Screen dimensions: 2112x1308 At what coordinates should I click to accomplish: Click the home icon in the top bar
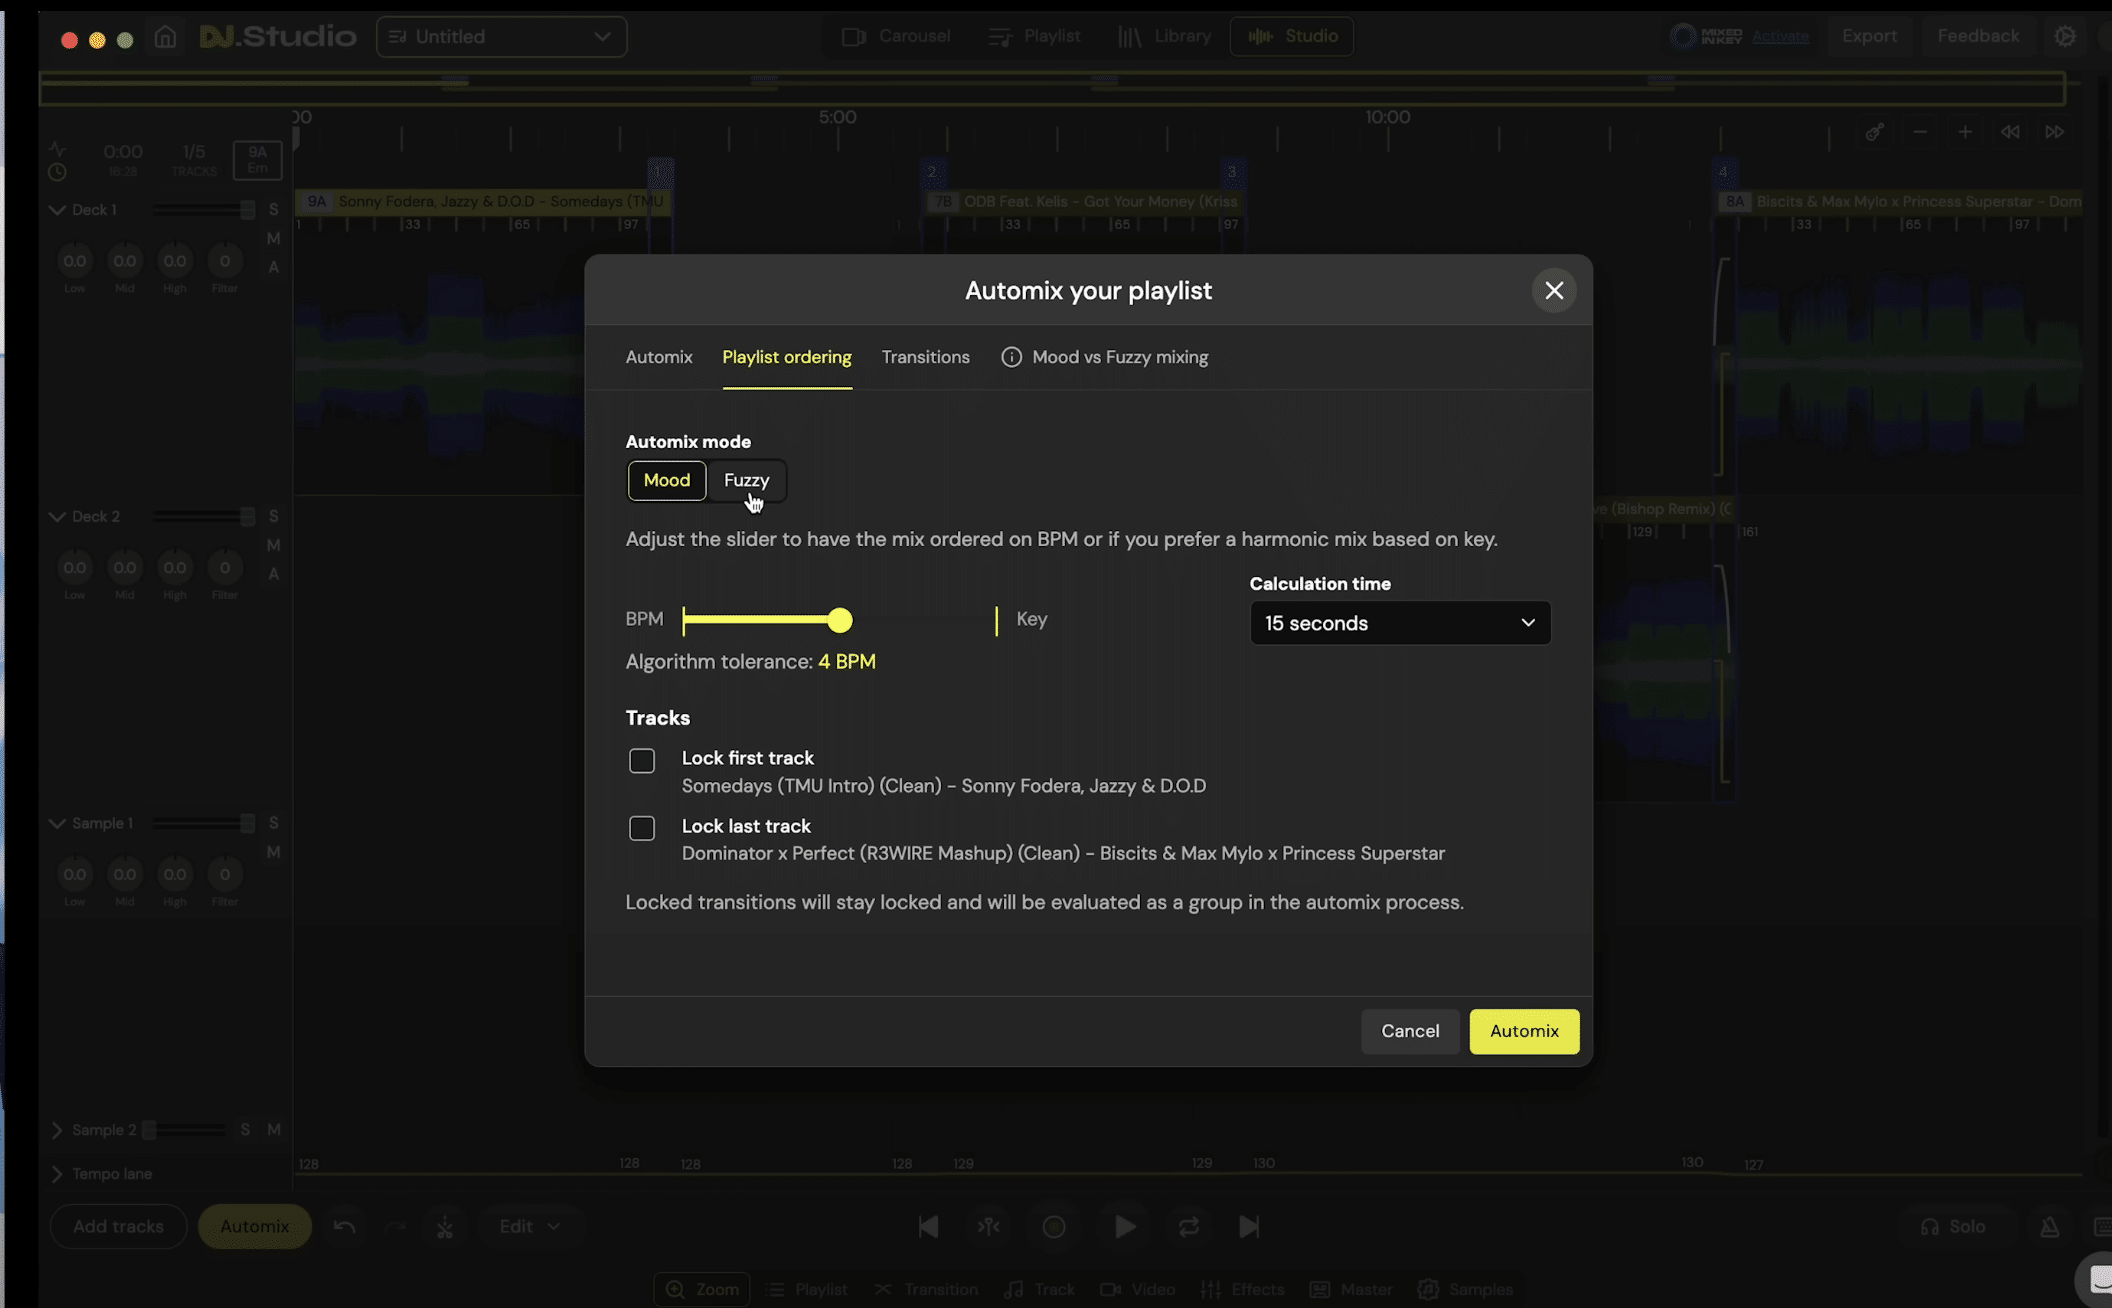pos(165,37)
